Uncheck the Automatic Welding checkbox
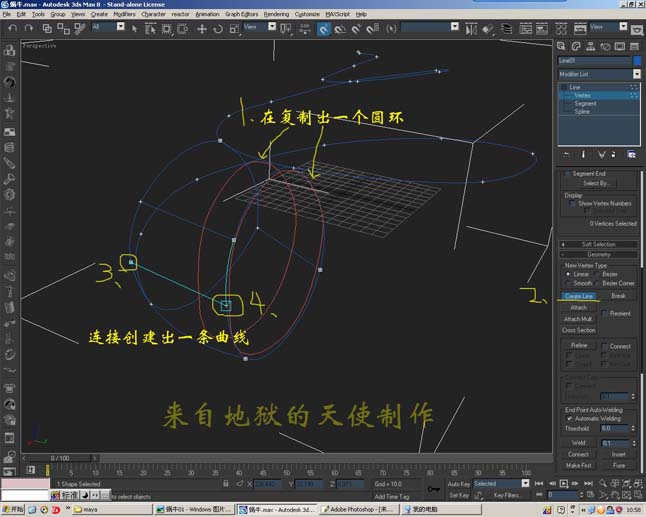646x517 pixels. click(569, 419)
